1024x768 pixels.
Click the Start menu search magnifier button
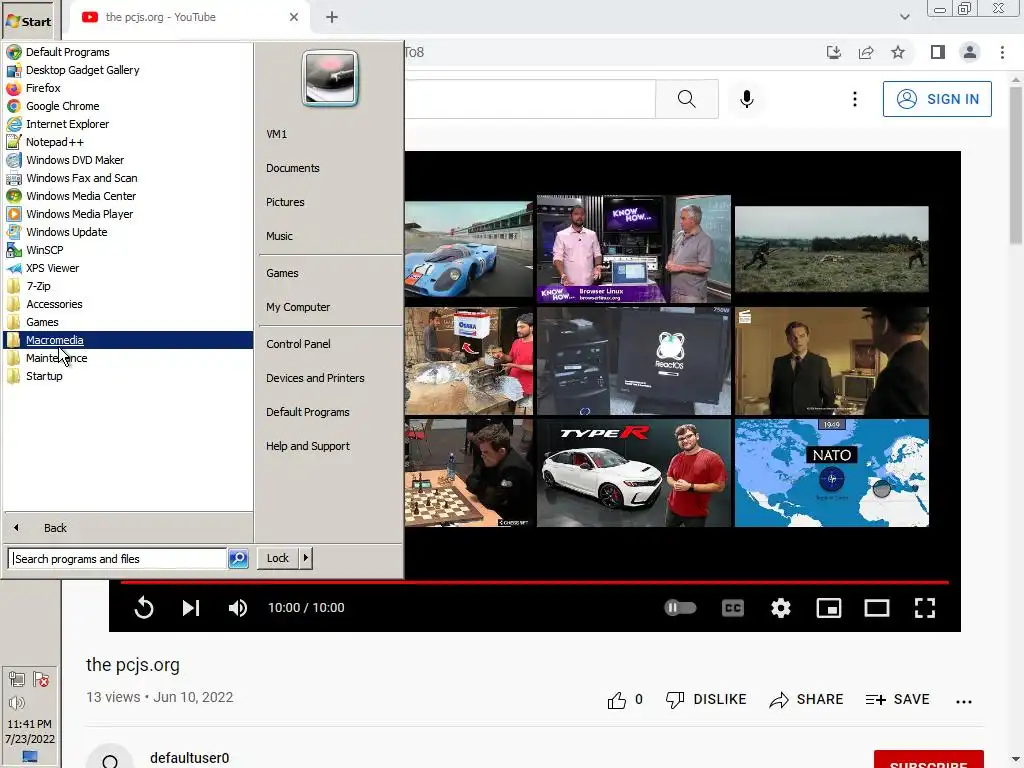[x=238, y=558]
